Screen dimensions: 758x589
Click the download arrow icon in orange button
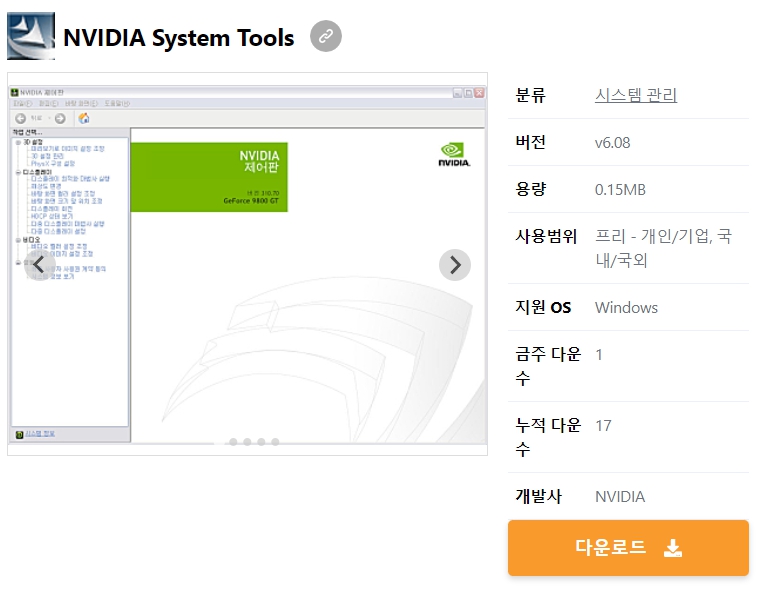tap(673, 548)
